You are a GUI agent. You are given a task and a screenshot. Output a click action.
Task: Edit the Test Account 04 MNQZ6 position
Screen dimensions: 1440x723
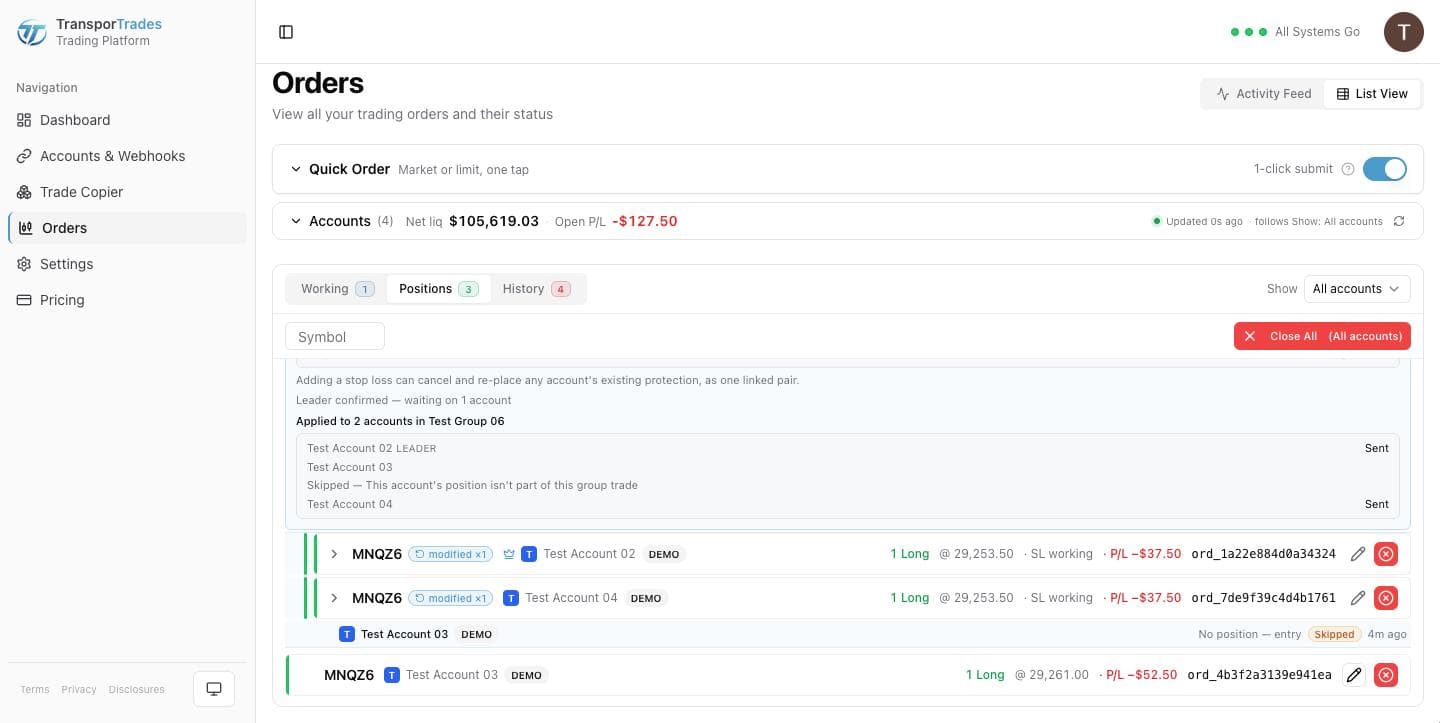[x=1357, y=598]
